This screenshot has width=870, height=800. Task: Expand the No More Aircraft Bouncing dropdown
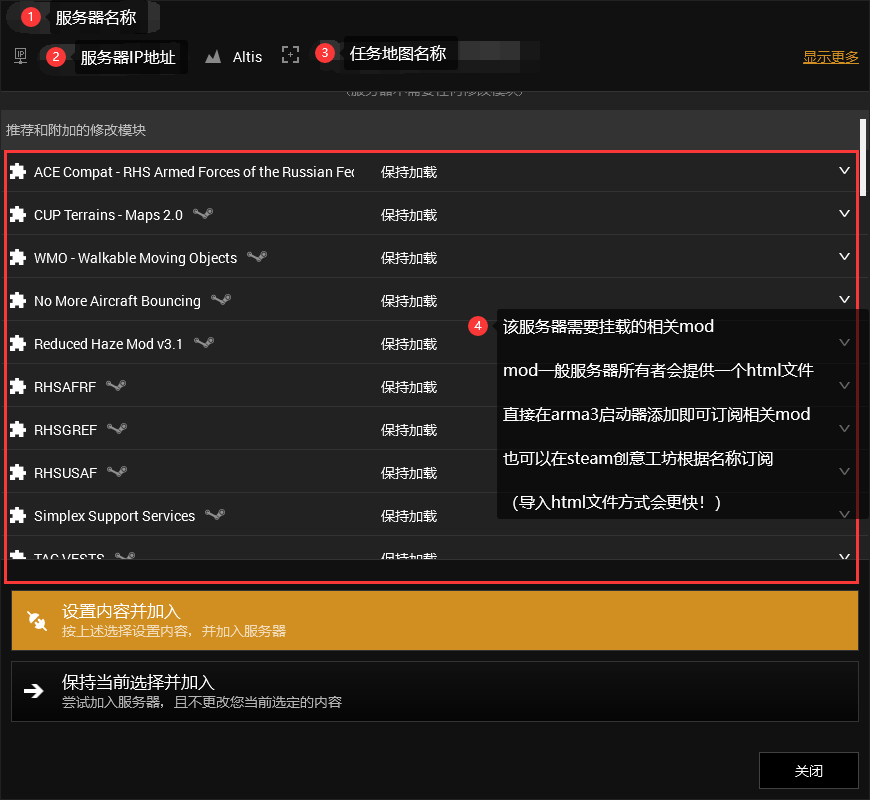tap(844, 300)
